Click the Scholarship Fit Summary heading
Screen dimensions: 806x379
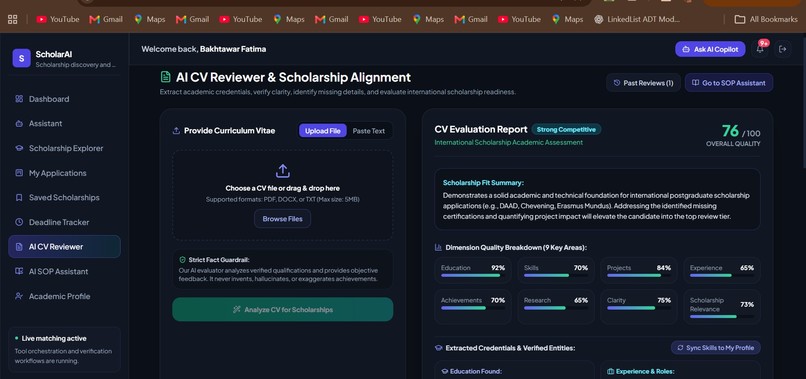coord(483,183)
